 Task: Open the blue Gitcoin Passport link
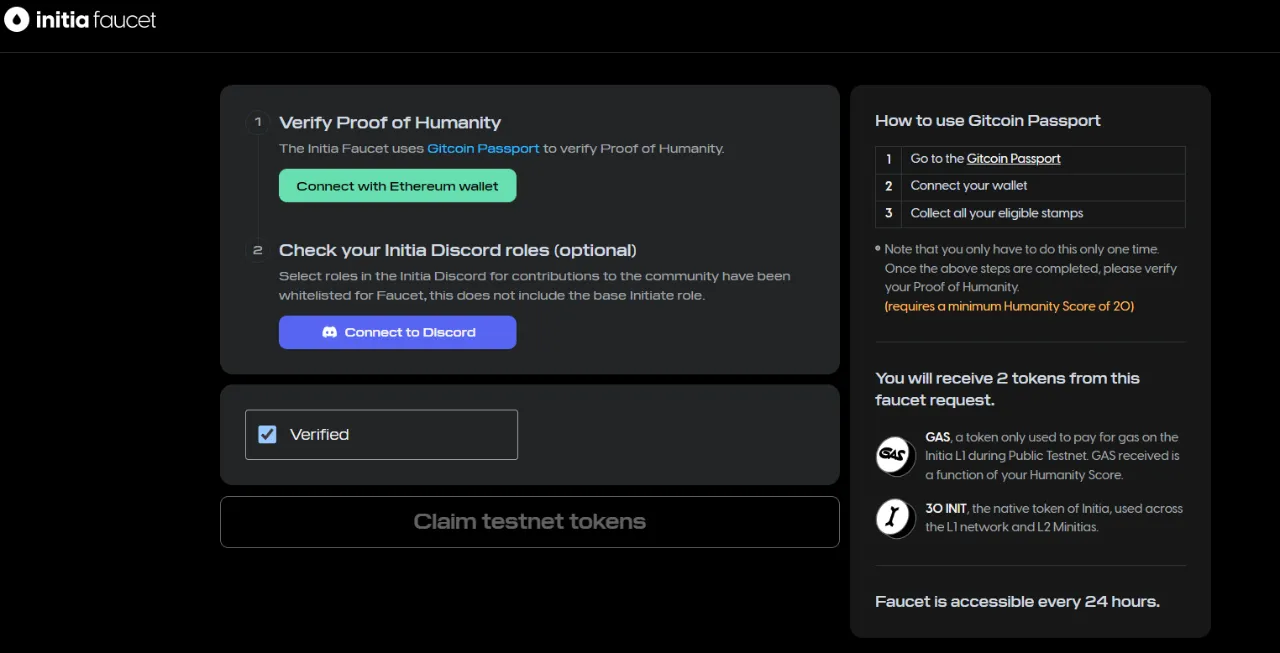[483, 148]
